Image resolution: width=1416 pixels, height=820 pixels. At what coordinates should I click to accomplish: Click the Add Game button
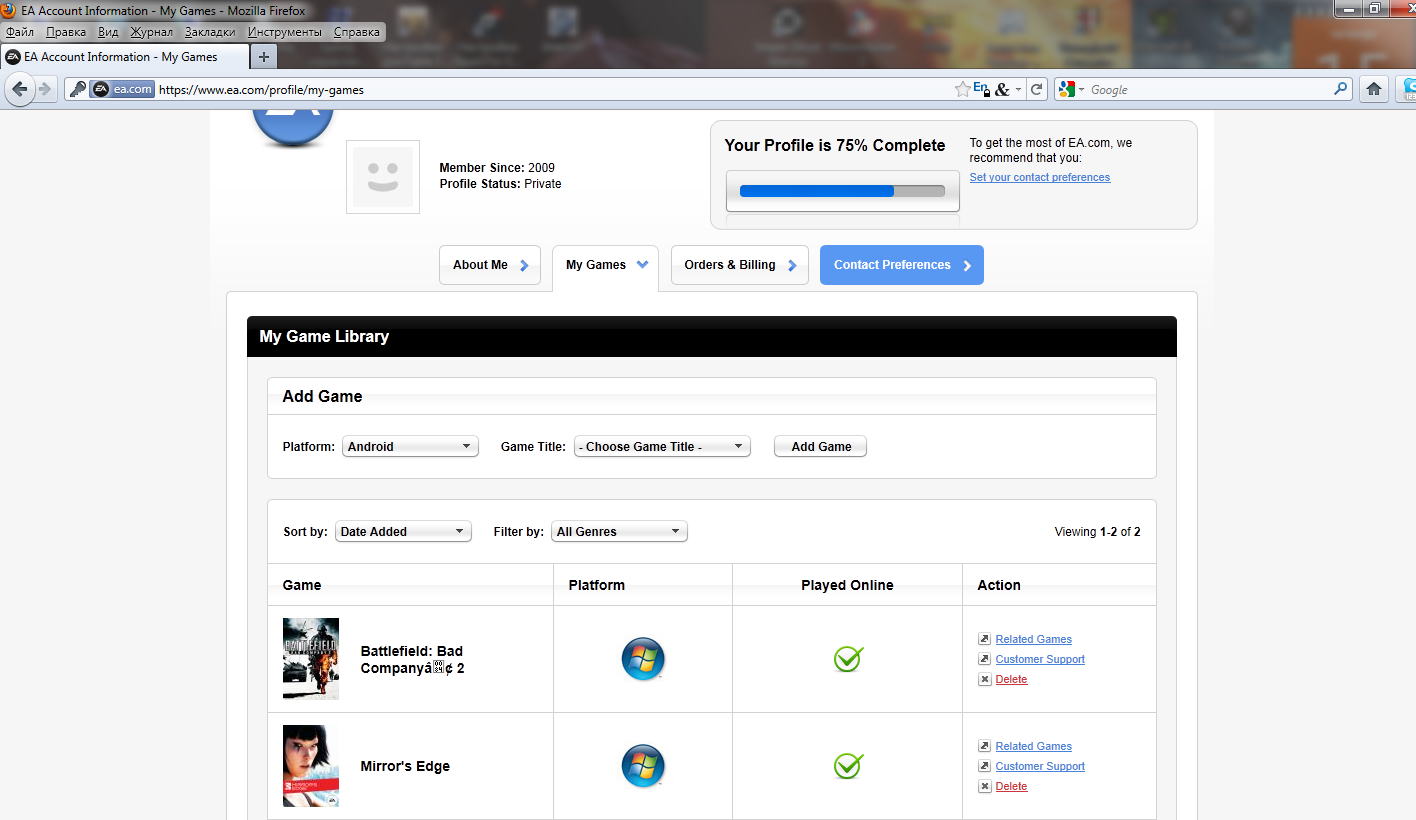coord(821,447)
